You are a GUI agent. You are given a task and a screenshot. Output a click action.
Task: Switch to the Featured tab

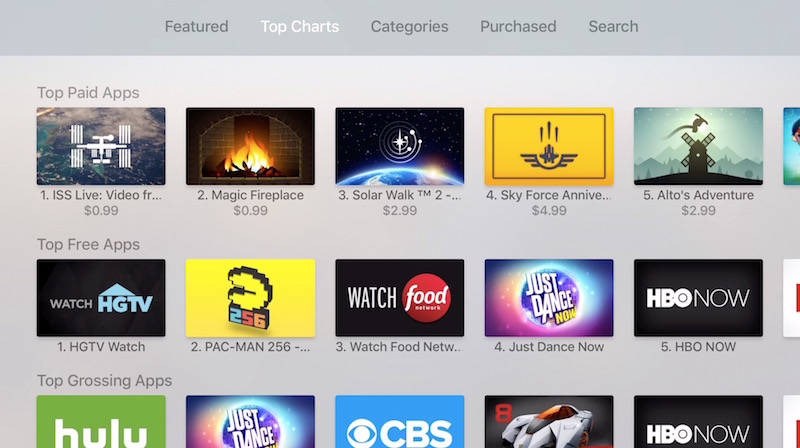(196, 27)
